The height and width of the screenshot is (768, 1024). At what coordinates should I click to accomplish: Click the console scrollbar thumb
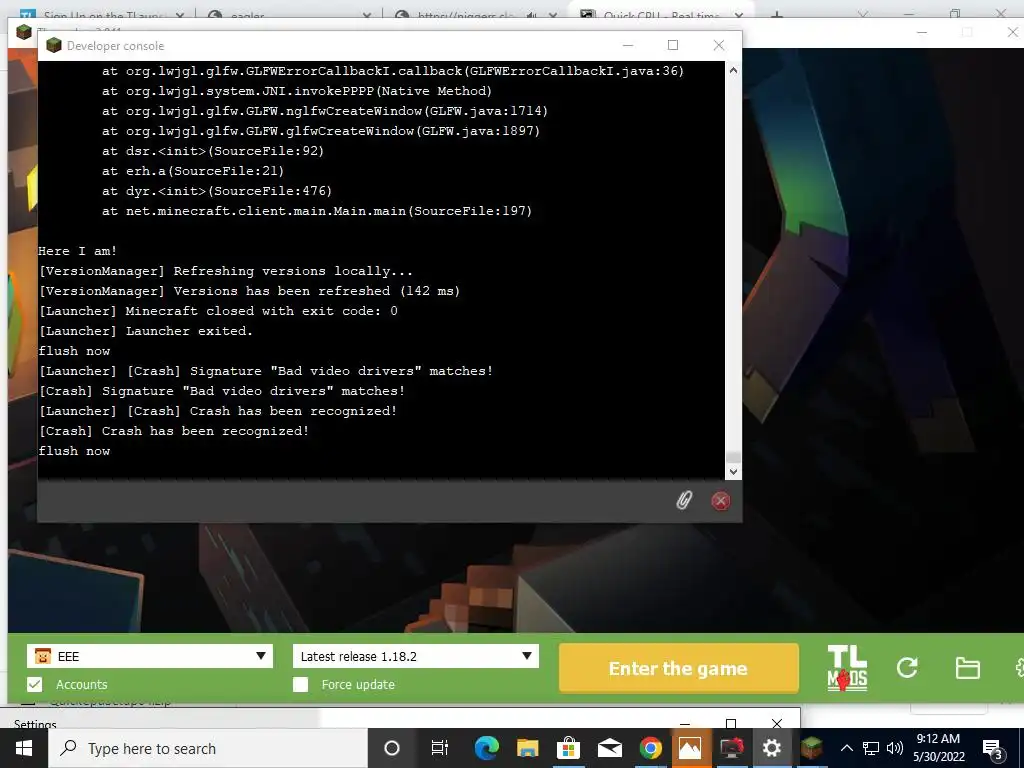point(733,457)
